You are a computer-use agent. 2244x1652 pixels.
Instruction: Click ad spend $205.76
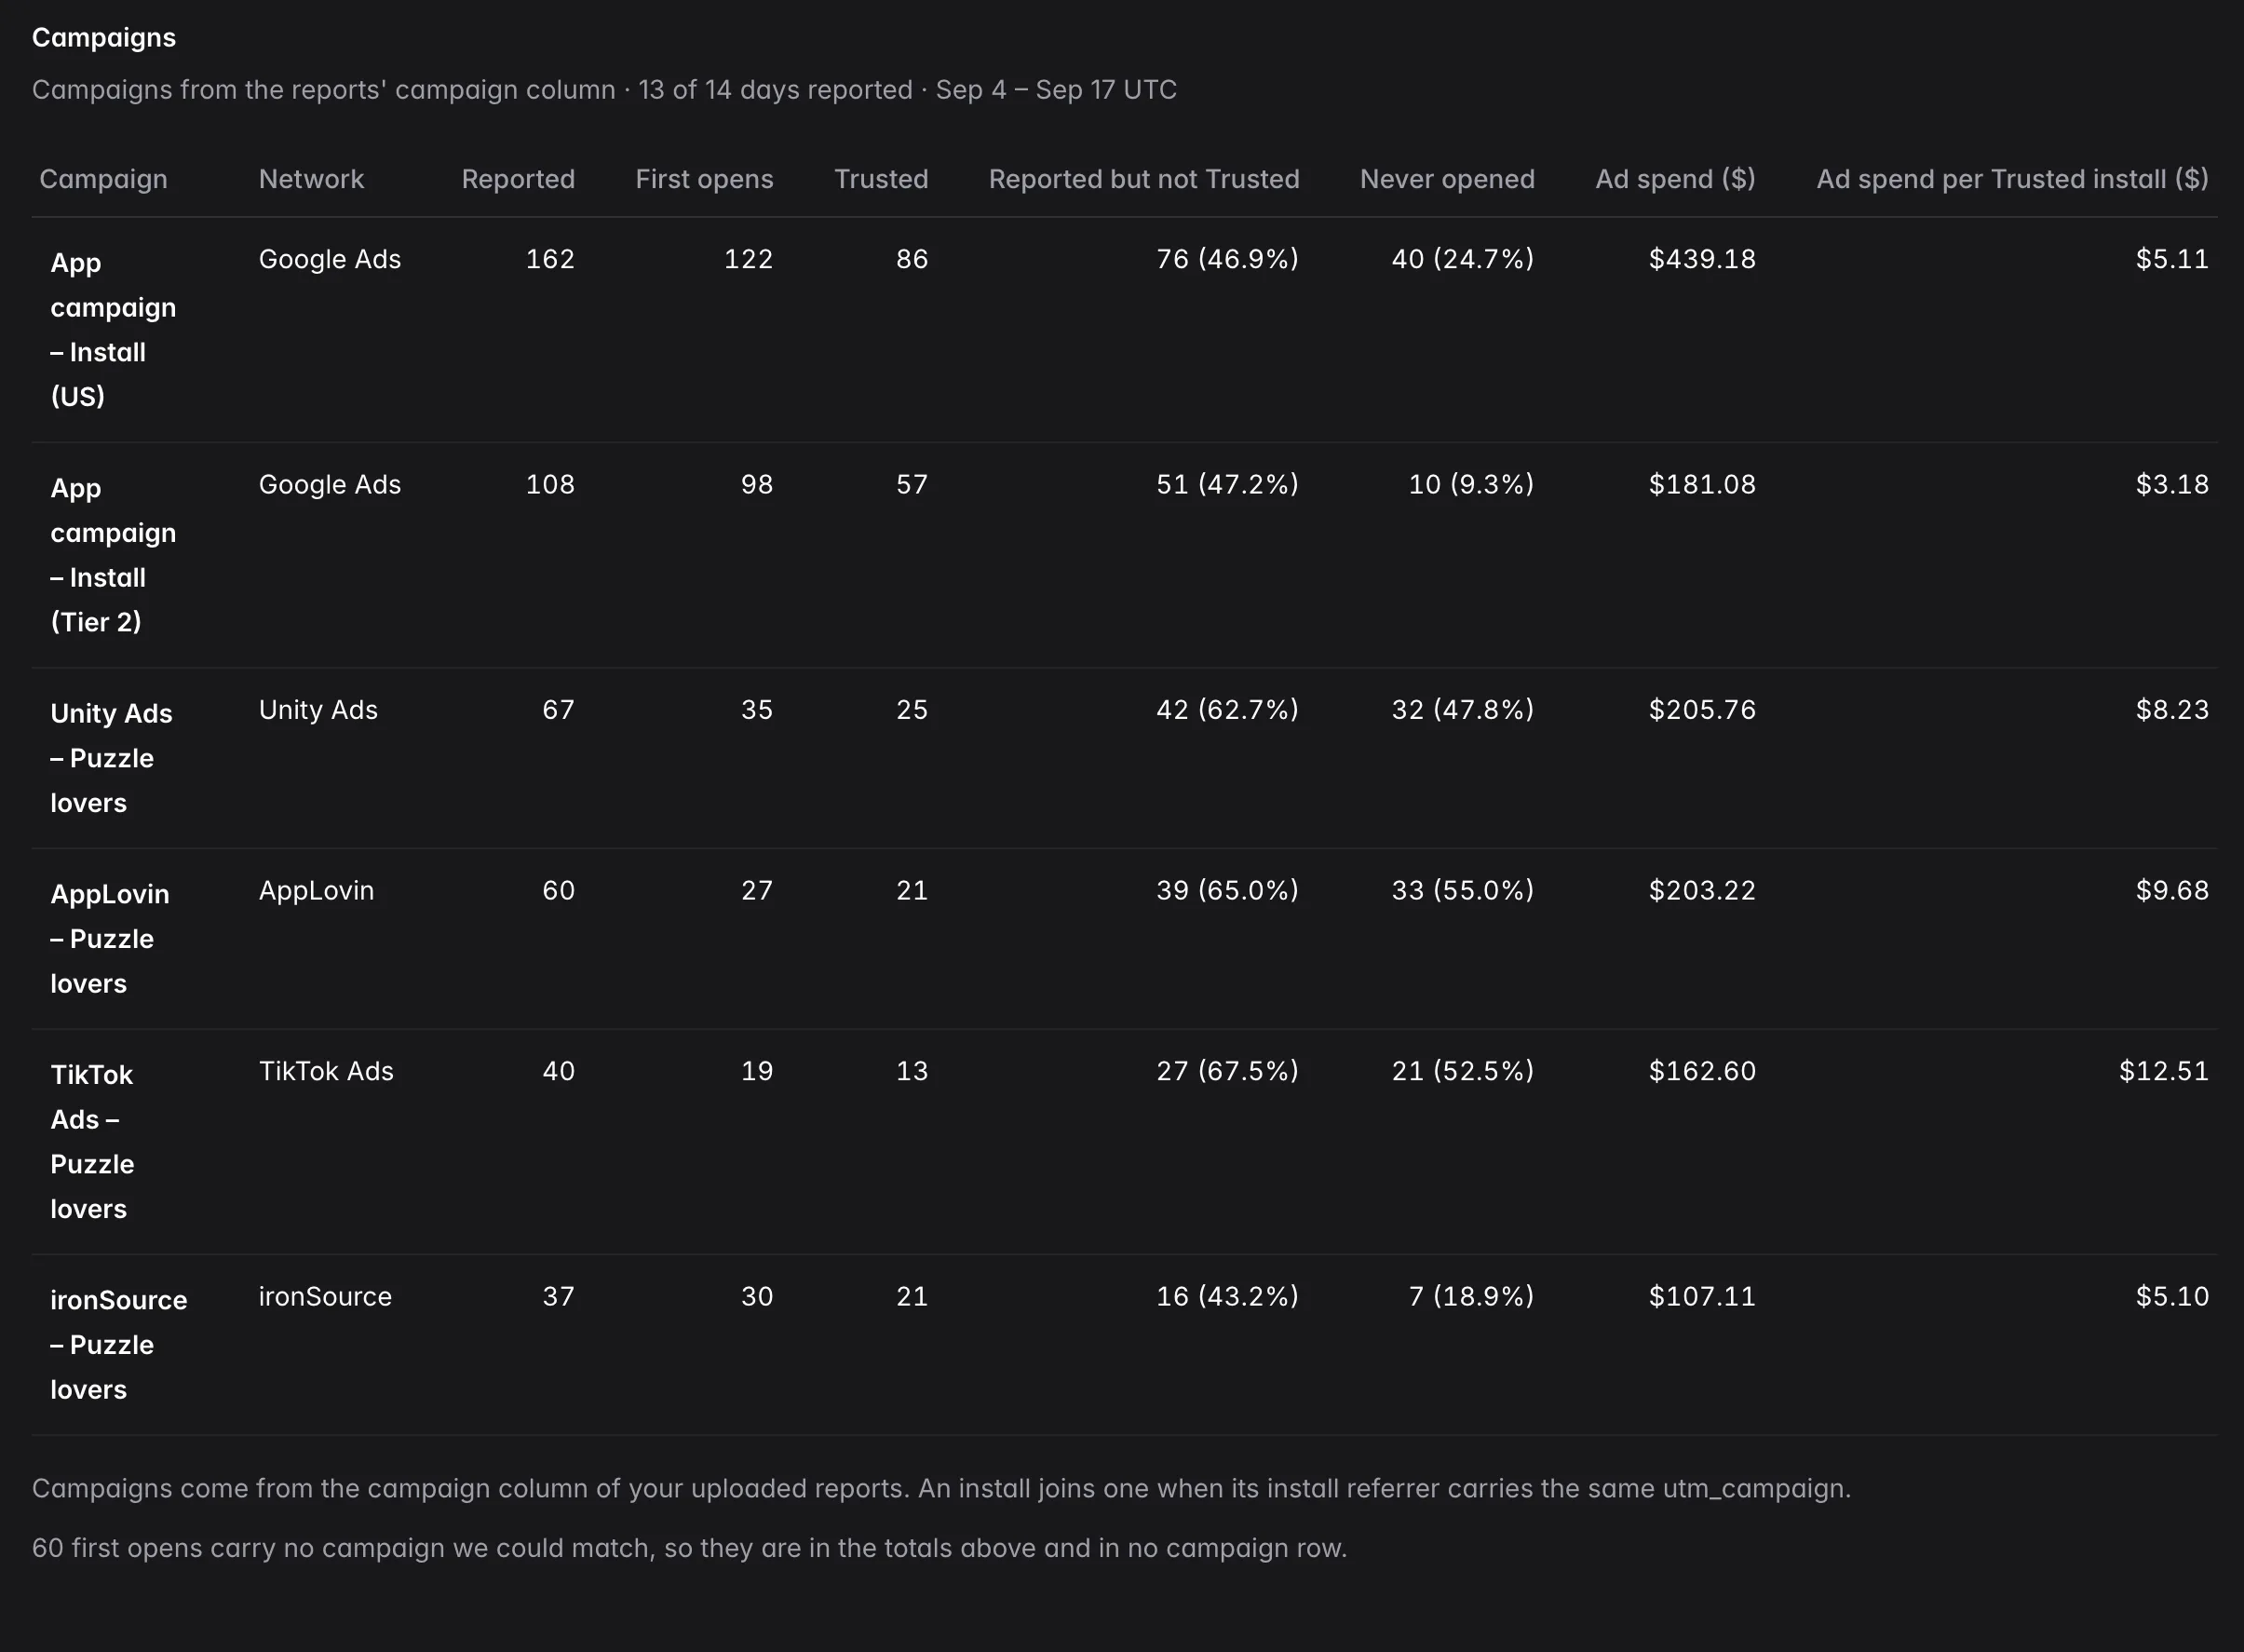[x=1702, y=710]
